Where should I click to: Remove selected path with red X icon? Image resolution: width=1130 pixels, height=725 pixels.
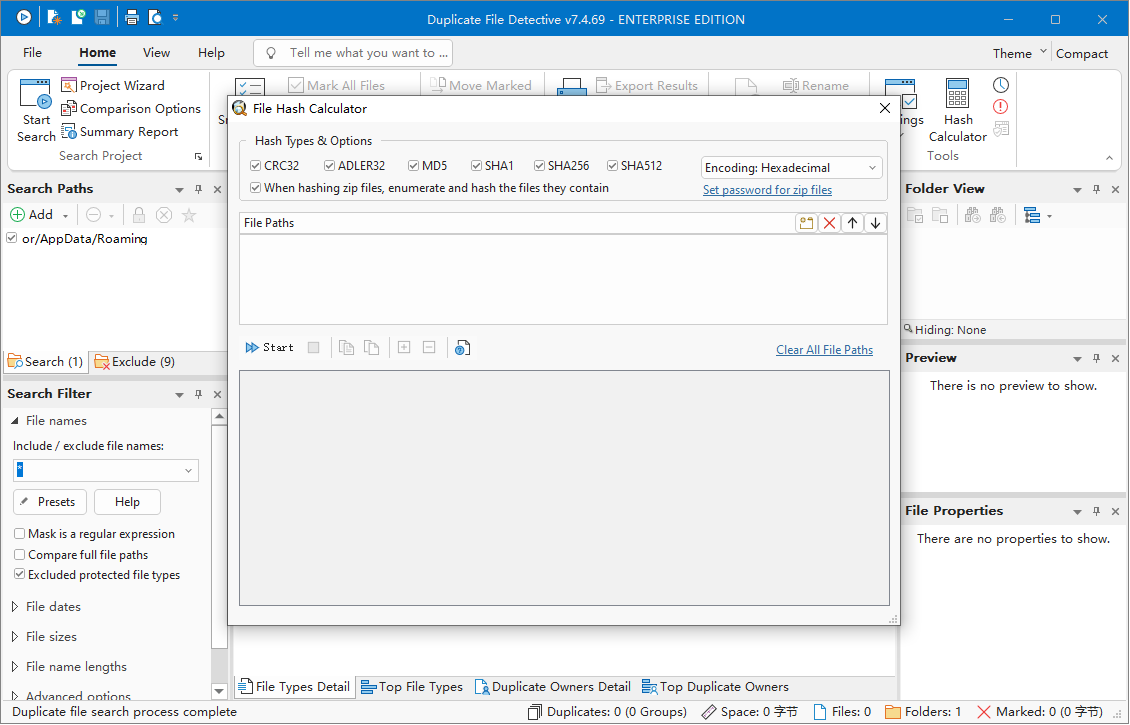pos(829,223)
